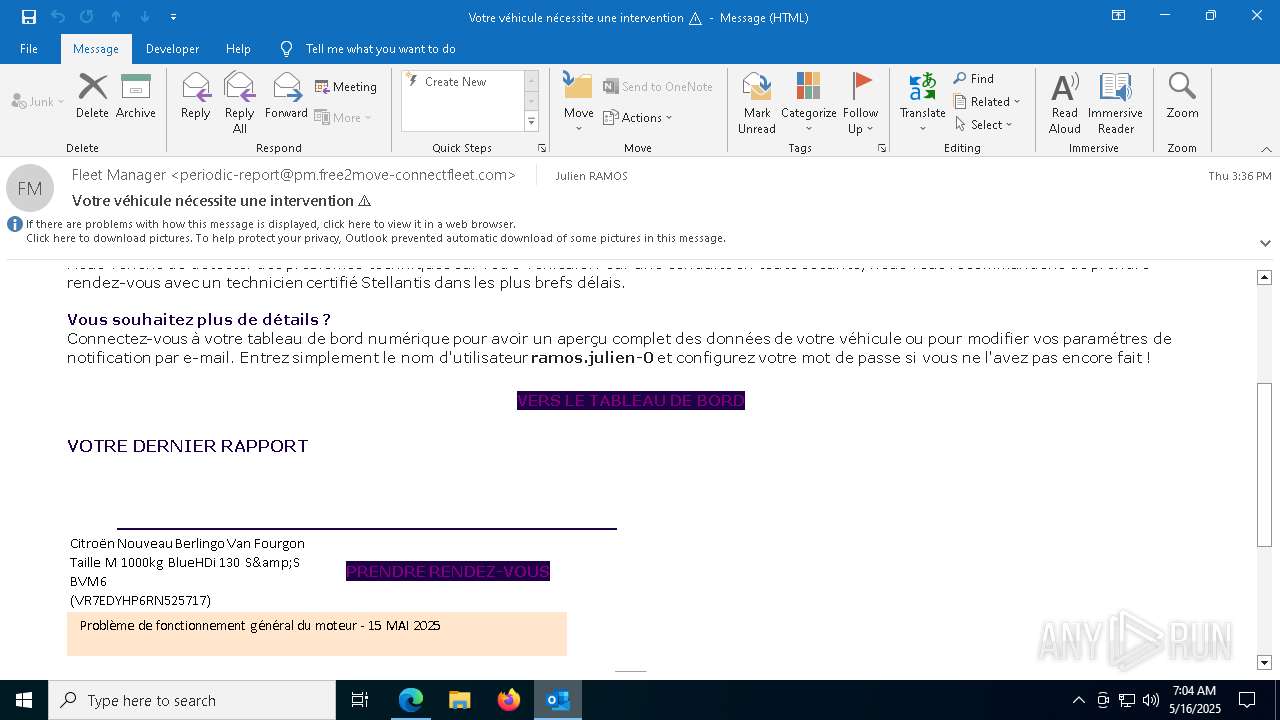Open Immersive Reader
This screenshot has height=720, width=1280.
(1115, 102)
